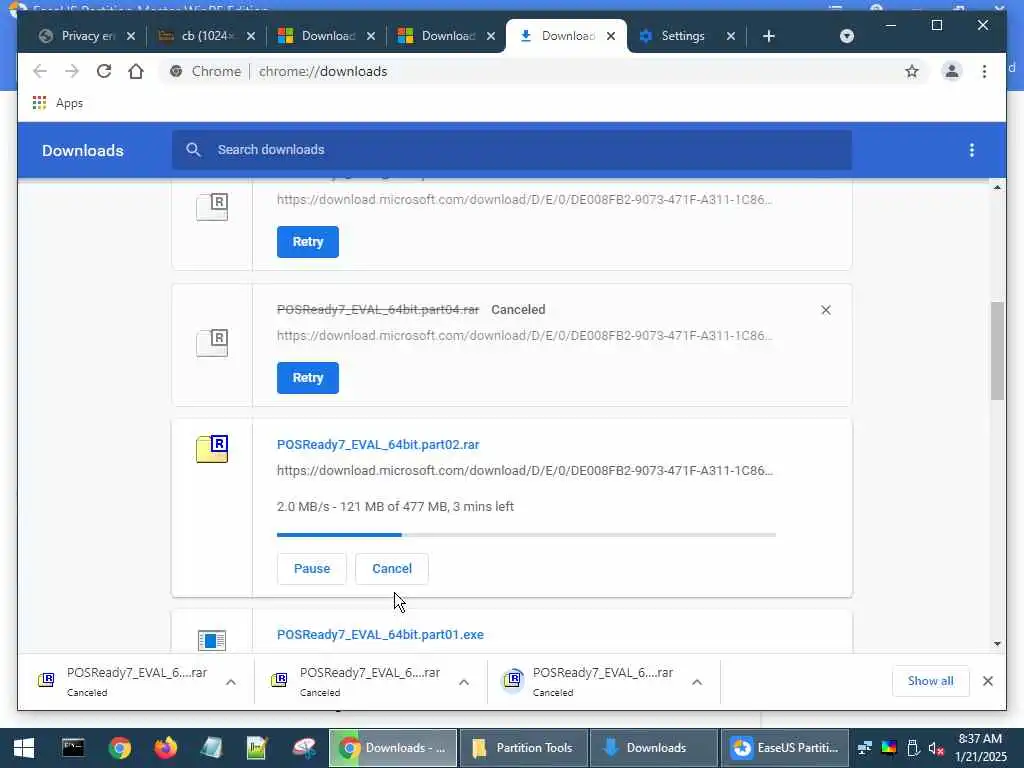The height and width of the screenshot is (768, 1024).
Task: Click Show all downloads button
Action: 931,681
